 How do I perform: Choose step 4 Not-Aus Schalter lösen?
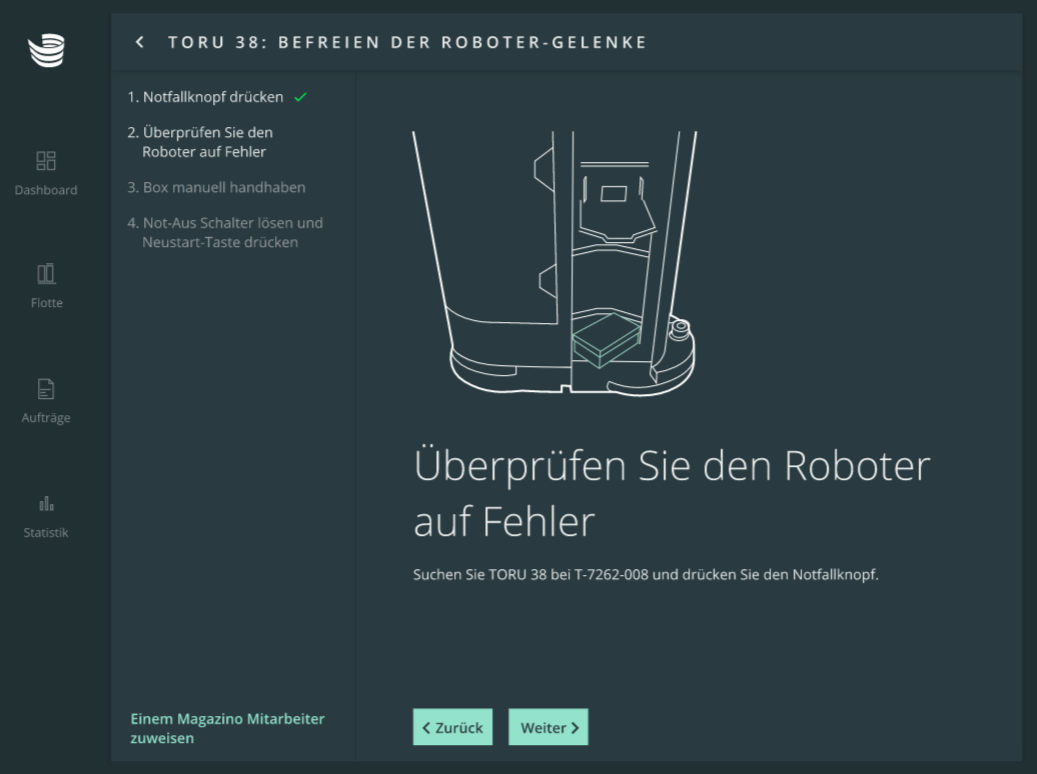point(225,233)
